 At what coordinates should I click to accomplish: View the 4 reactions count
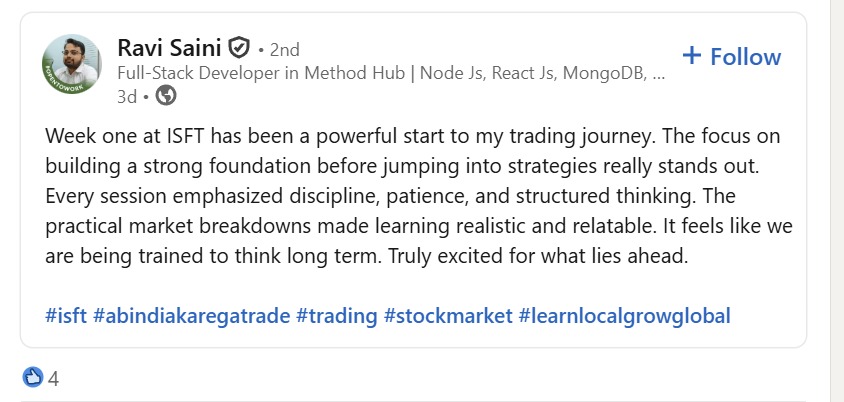click(x=54, y=379)
